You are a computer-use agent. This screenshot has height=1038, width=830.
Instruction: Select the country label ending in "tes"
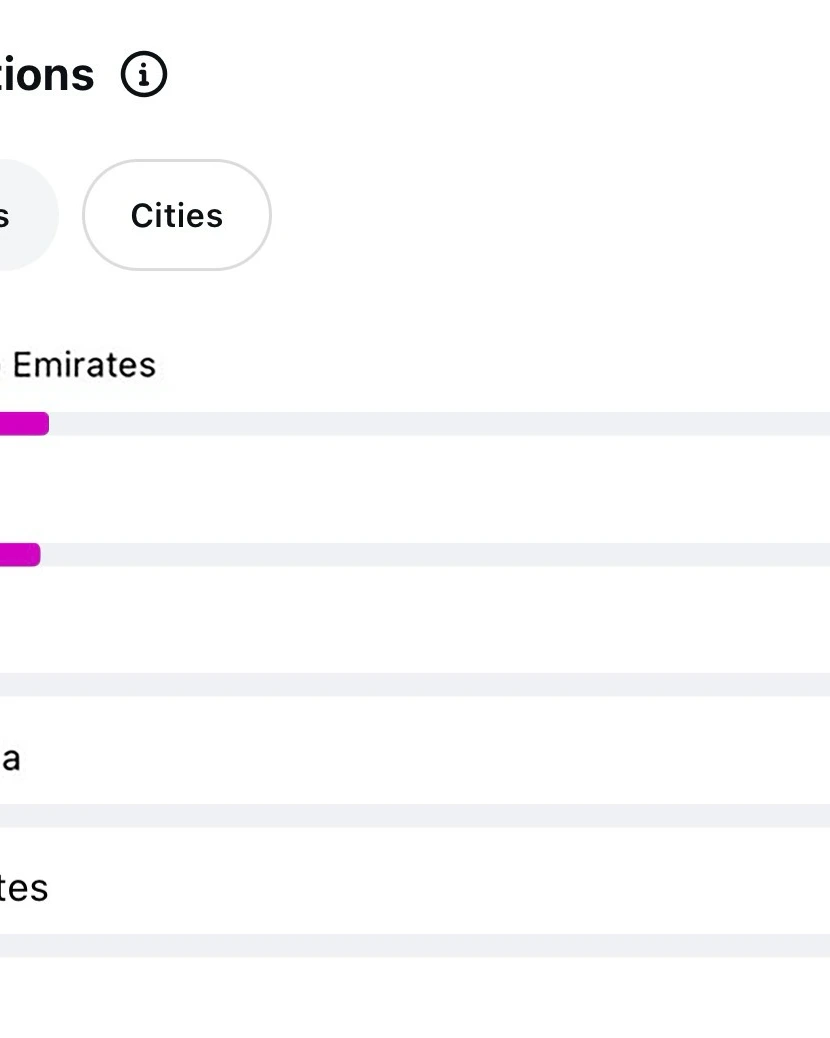pos(24,888)
